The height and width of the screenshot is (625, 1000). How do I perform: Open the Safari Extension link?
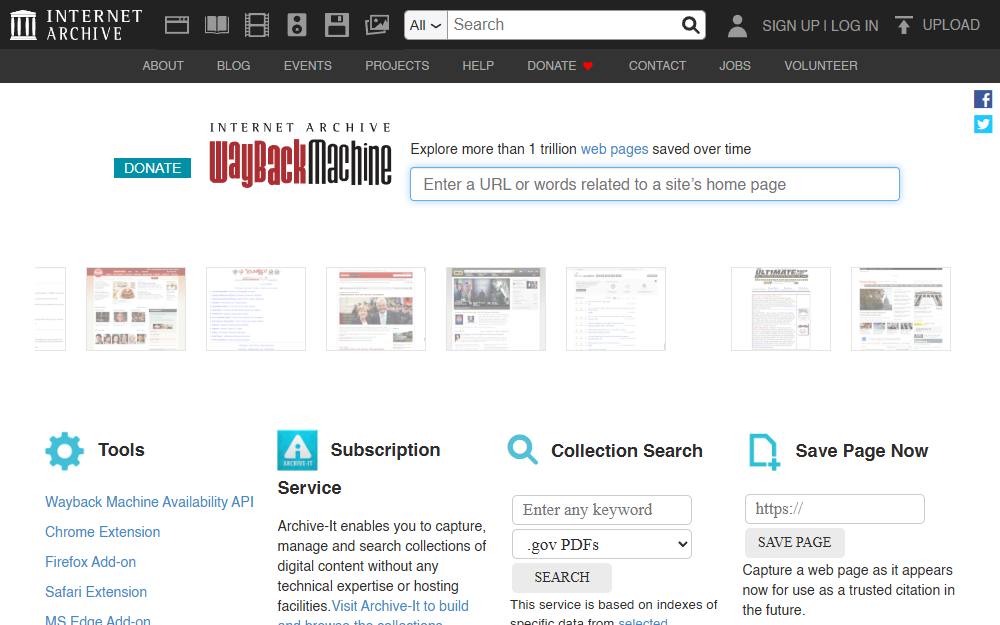click(96, 592)
